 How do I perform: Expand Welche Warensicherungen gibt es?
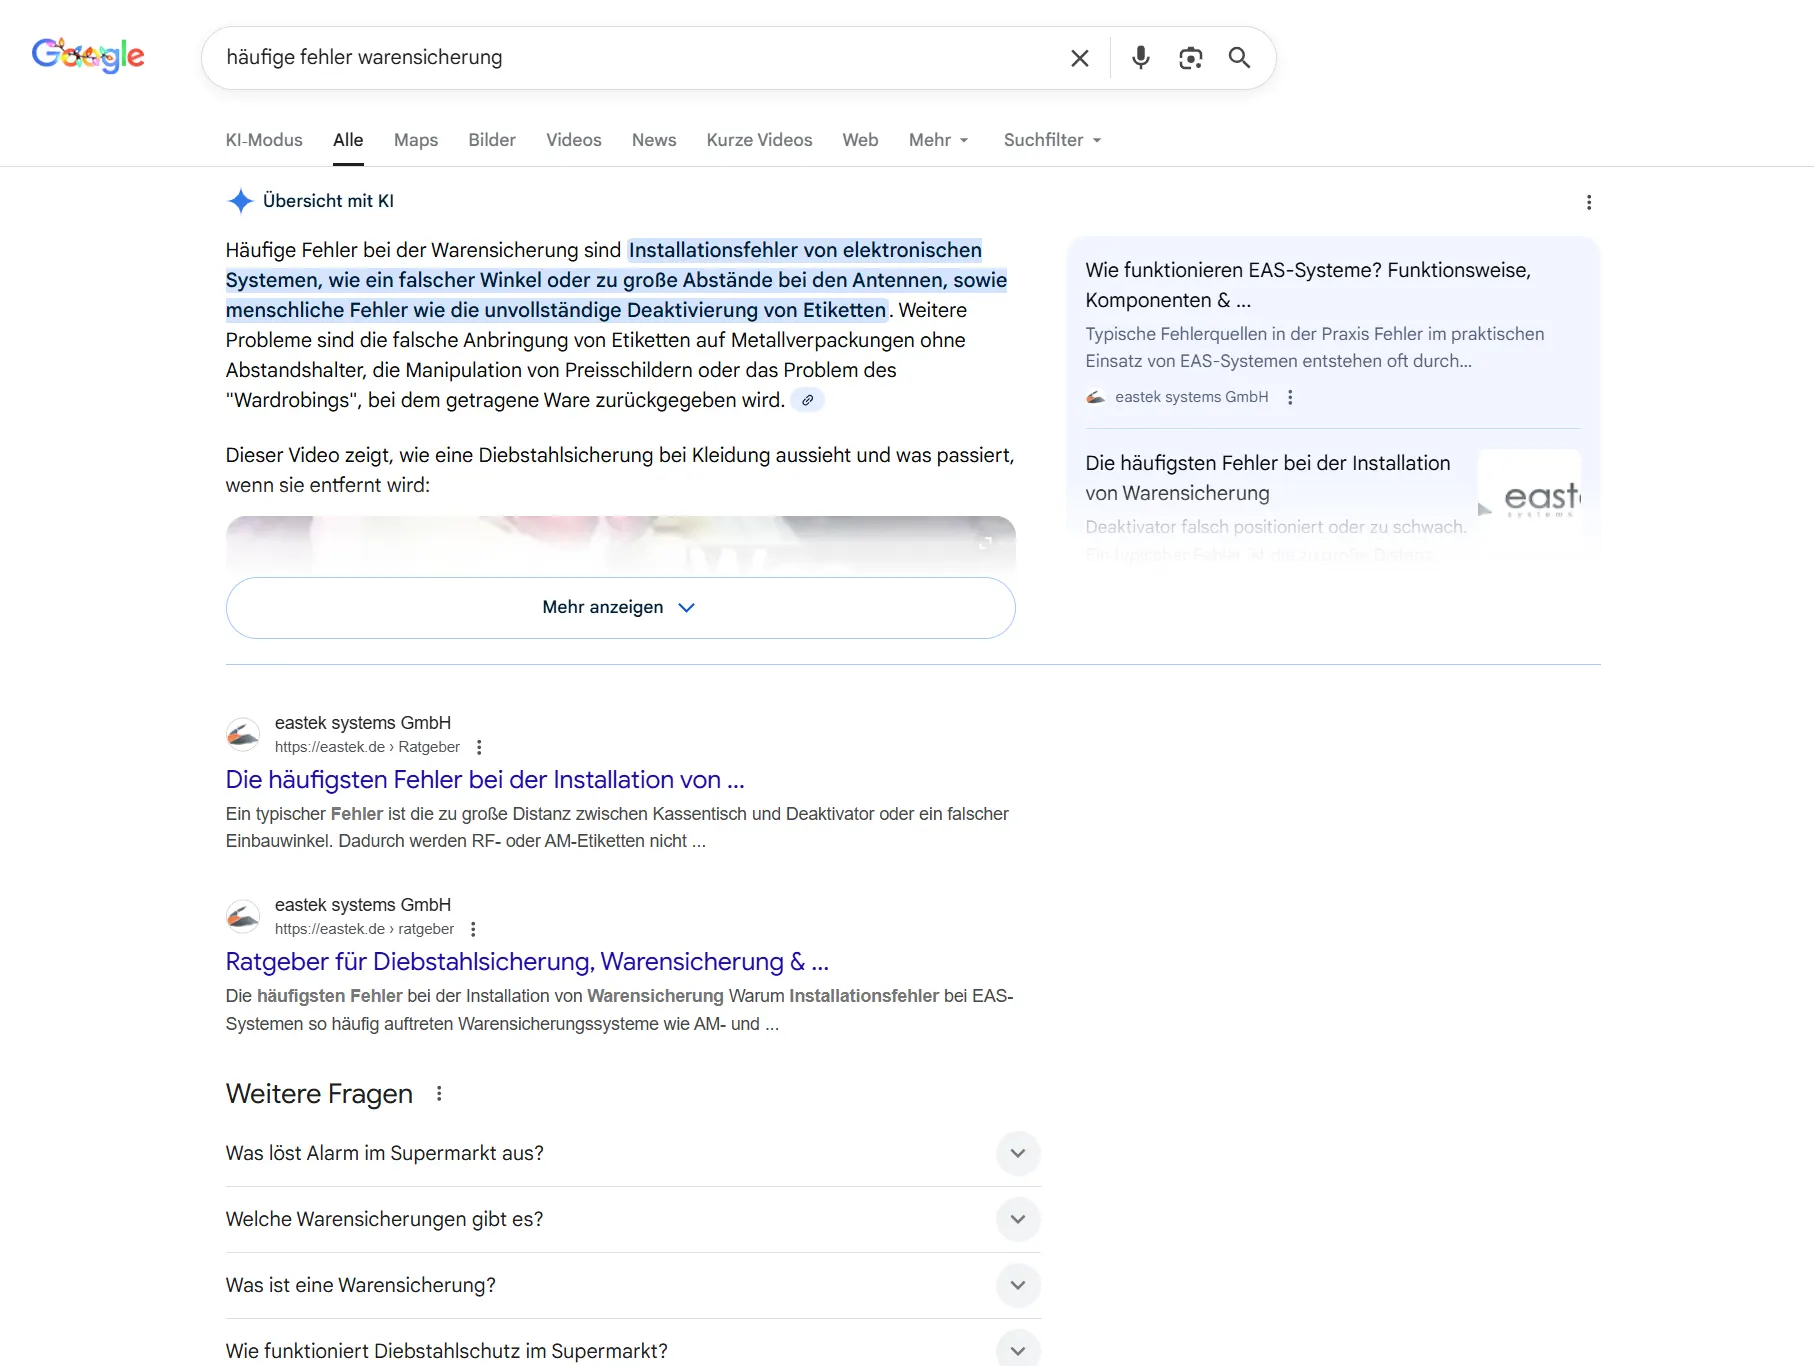coord(1018,1219)
